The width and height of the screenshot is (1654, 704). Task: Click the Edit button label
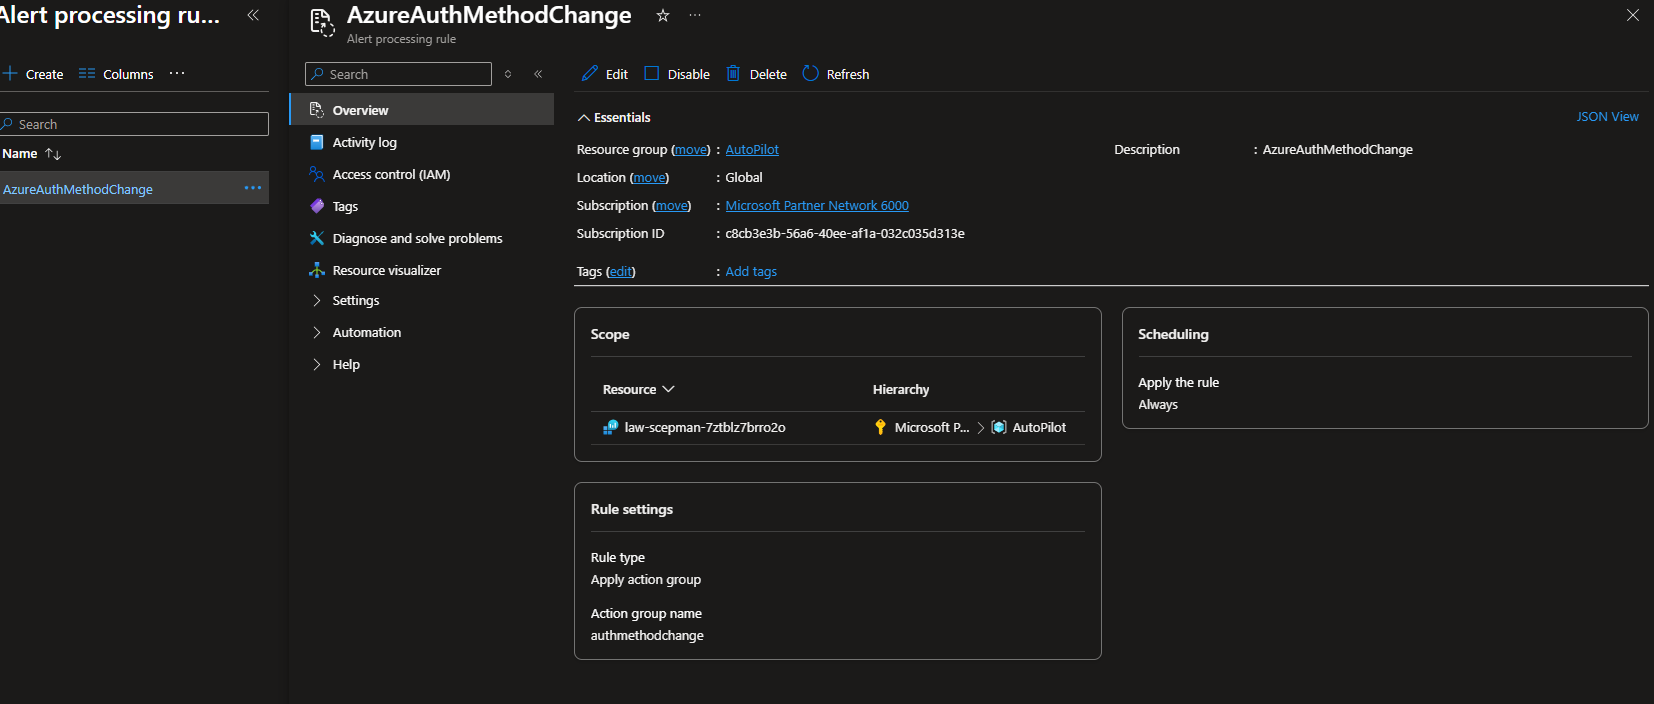pyautogui.click(x=617, y=74)
